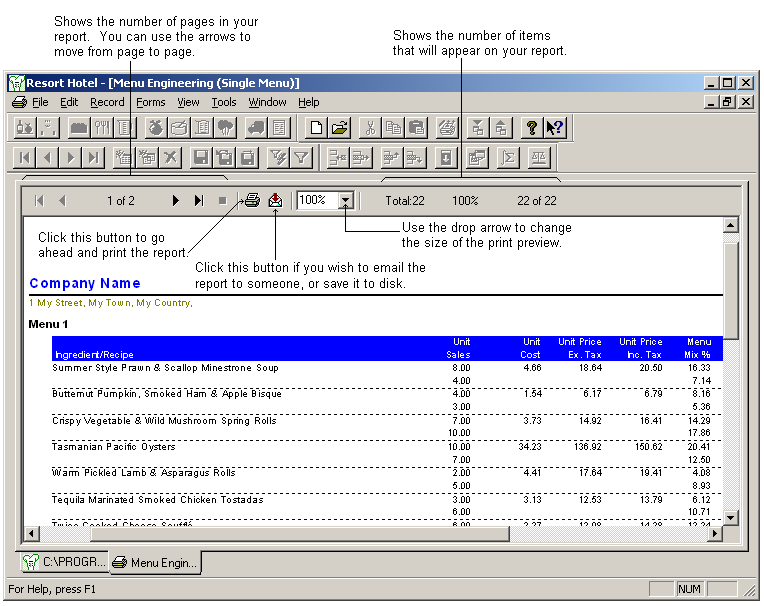764x606 pixels.
Task: Open the Forms menu
Action: [151, 102]
